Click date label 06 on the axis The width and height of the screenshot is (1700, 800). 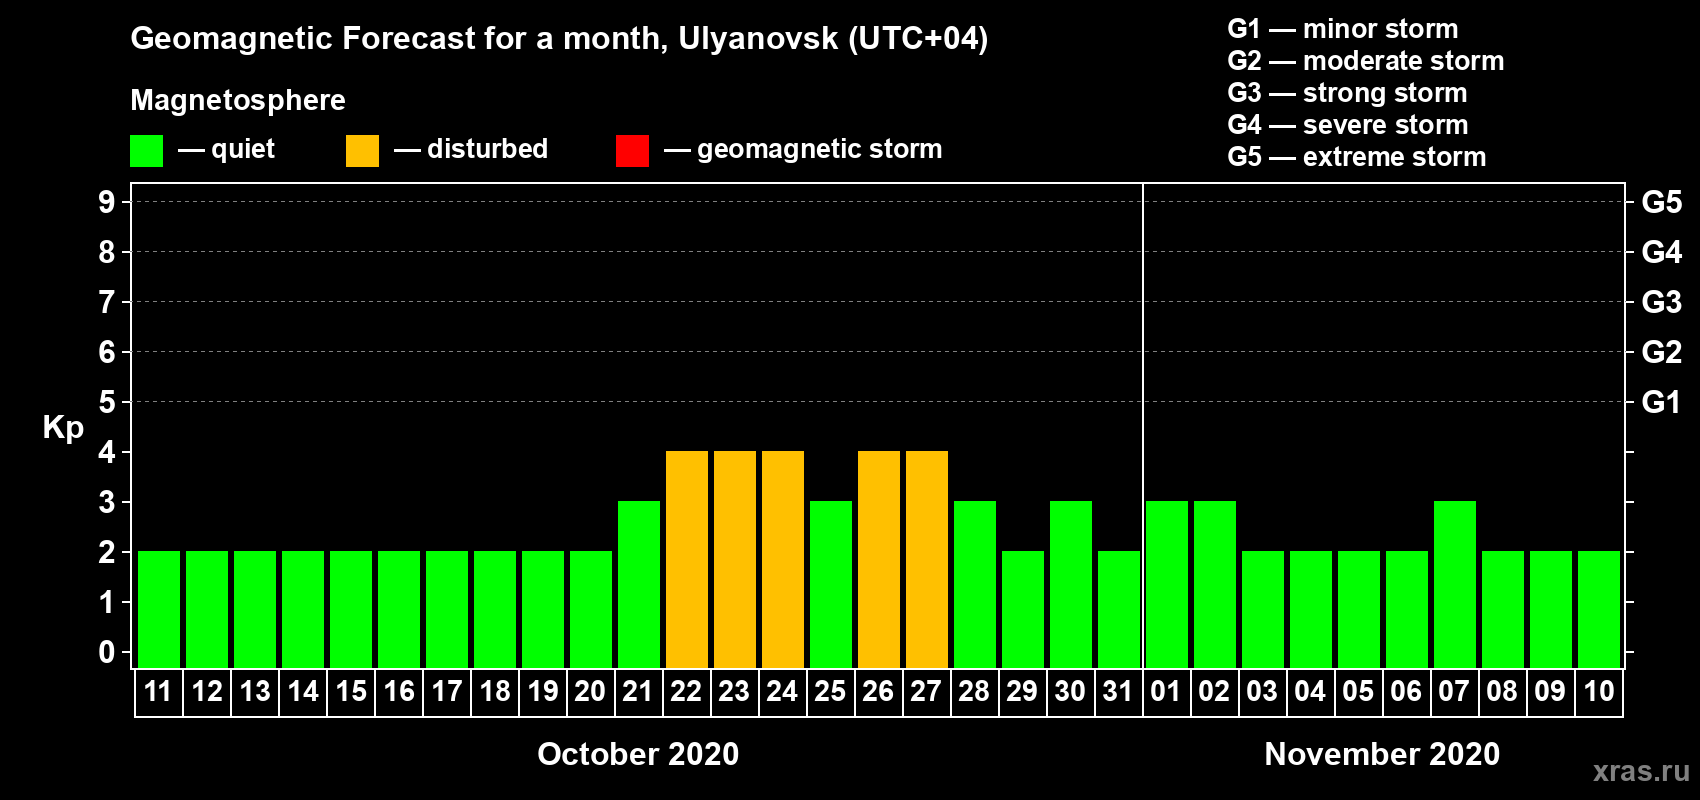(x=1406, y=691)
